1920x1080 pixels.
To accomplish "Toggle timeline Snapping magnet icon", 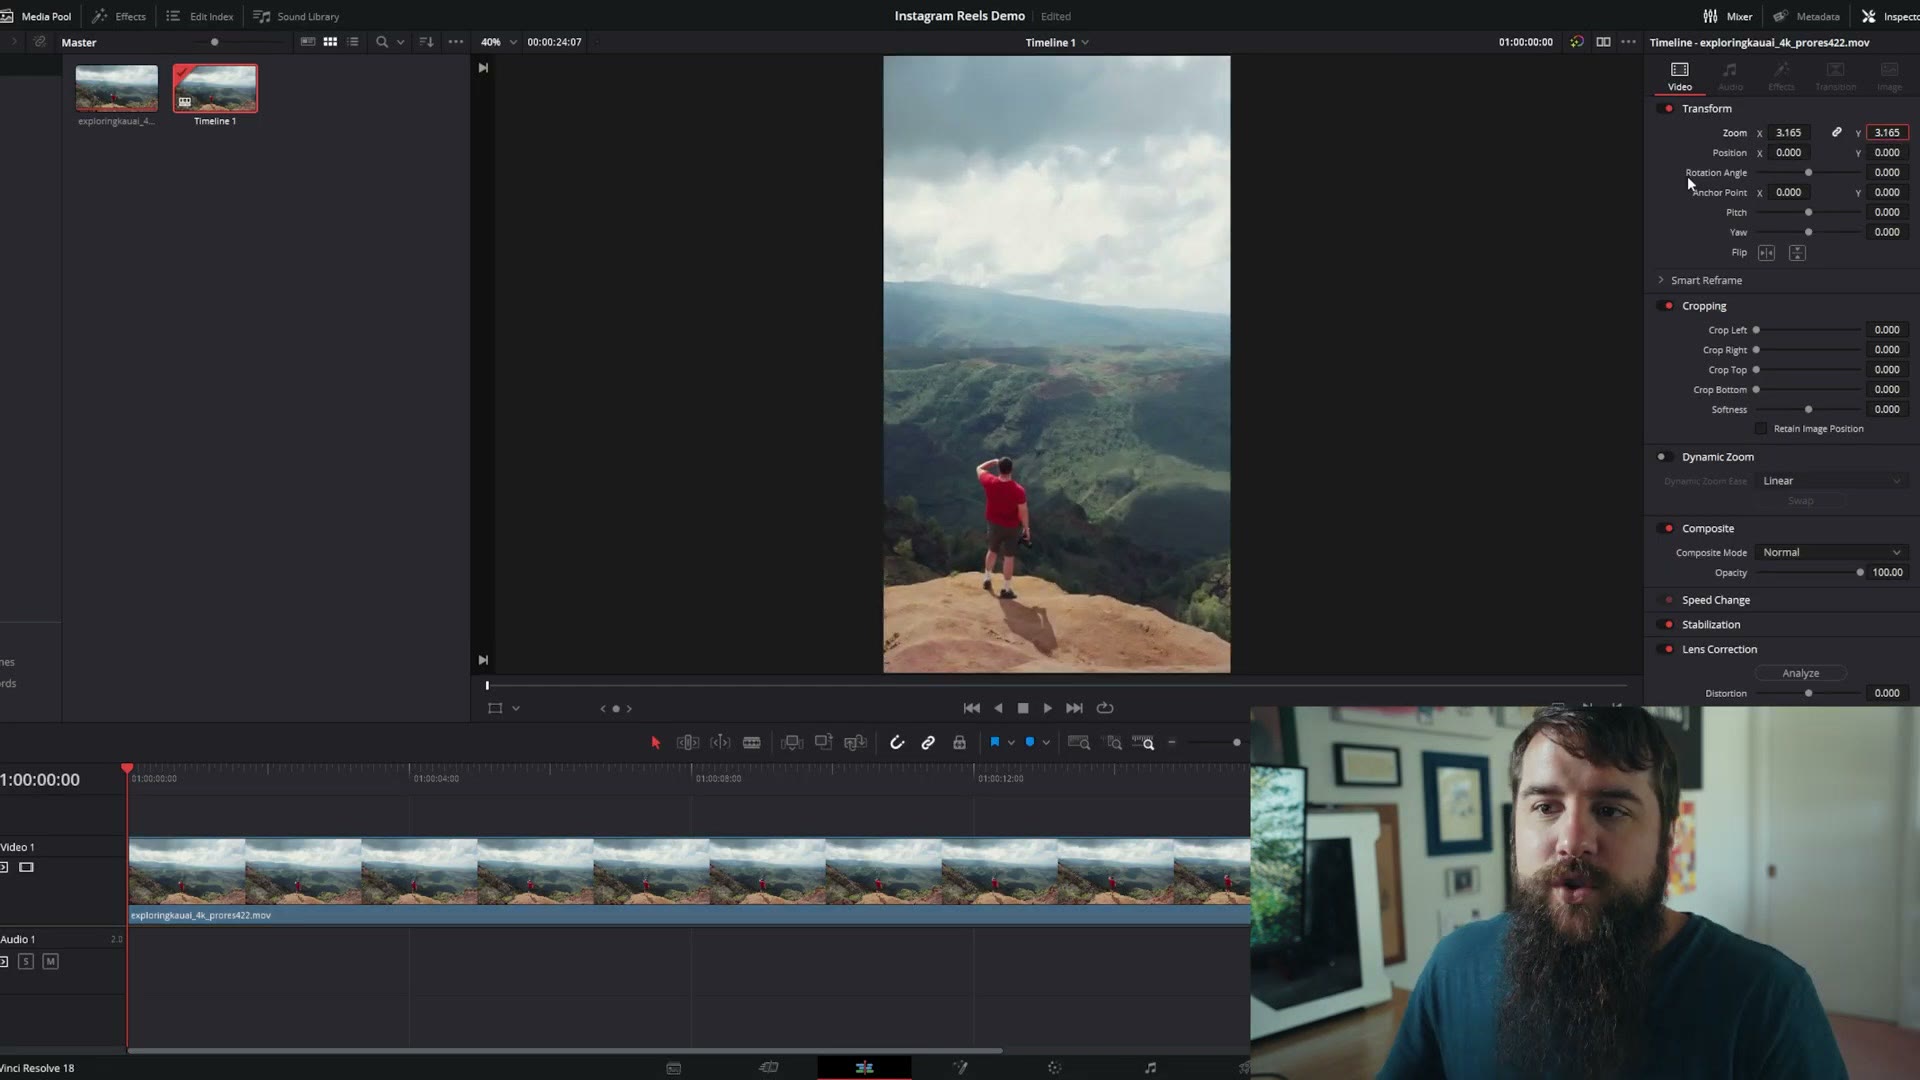I will tap(897, 742).
